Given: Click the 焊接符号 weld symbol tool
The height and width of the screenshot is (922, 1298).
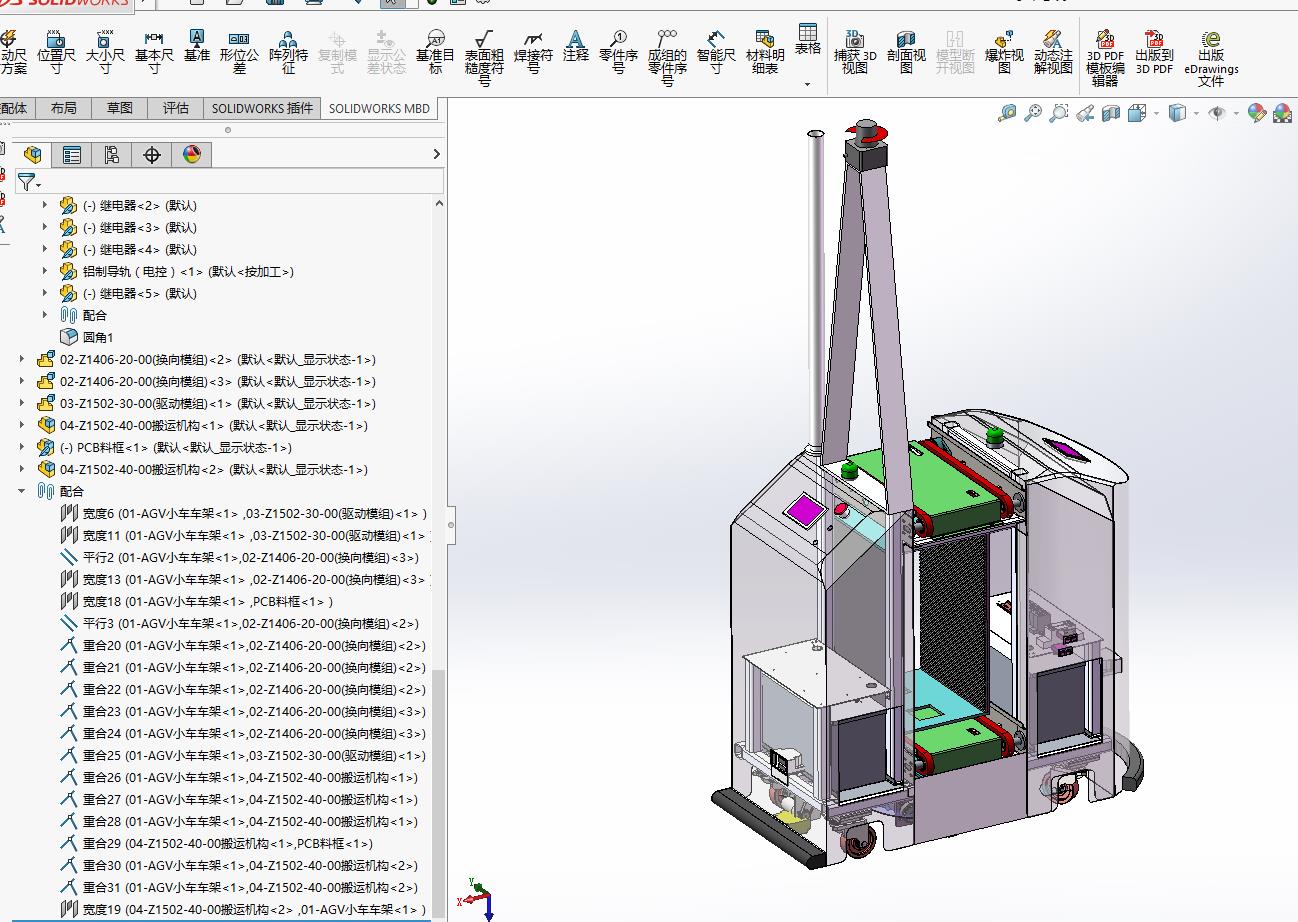Looking at the screenshot, I should [x=533, y=52].
